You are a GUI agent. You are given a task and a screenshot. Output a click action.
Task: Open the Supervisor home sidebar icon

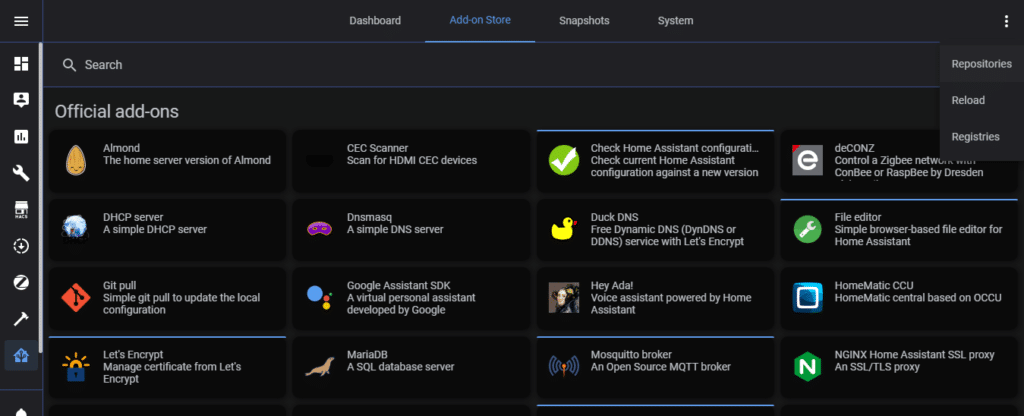coord(21,356)
